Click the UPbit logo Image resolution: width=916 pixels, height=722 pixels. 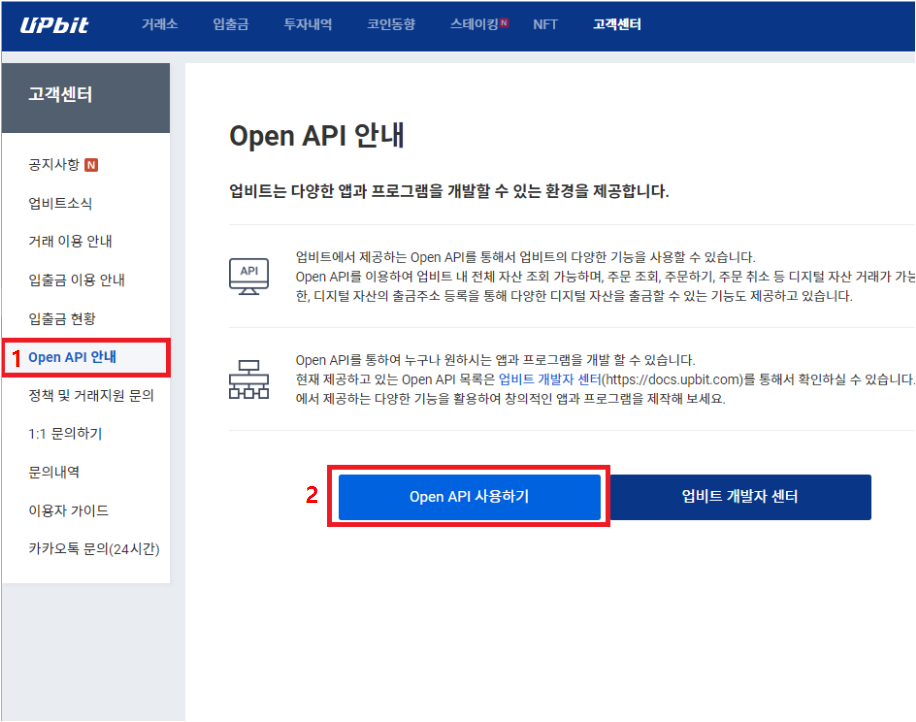(x=54, y=25)
